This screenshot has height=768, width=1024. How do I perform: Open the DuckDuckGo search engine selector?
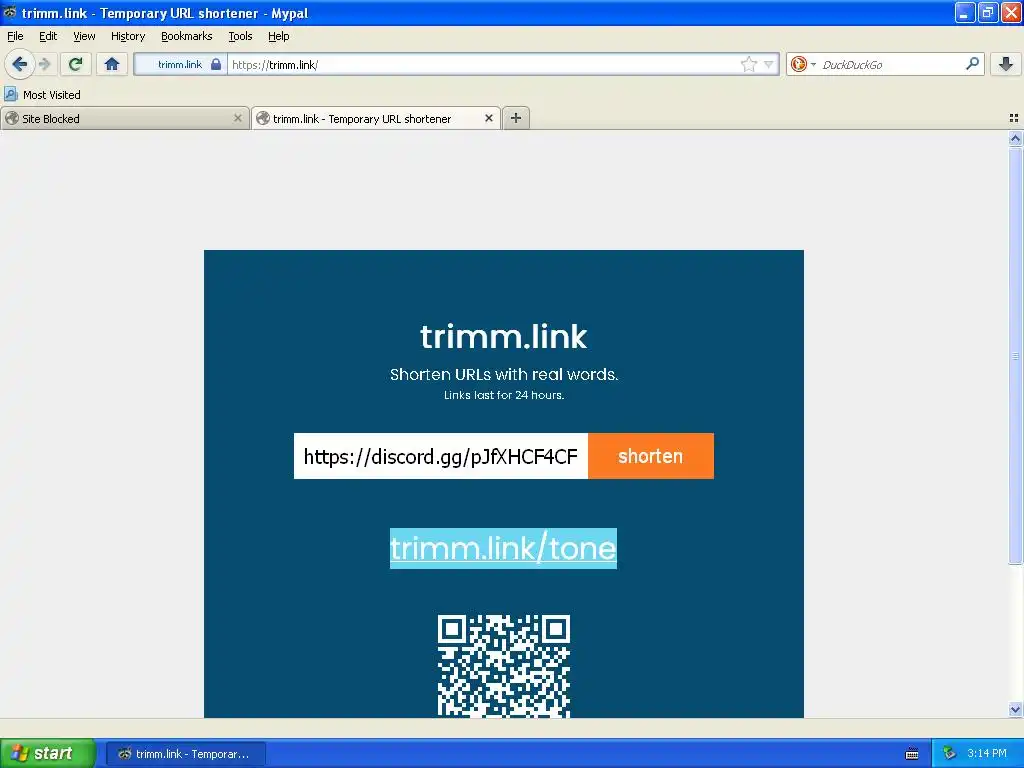(x=803, y=64)
